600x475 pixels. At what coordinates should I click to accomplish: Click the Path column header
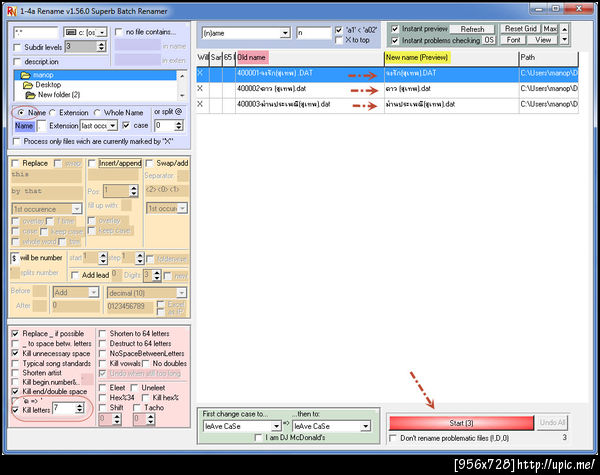pyautogui.click(x=548, y=57)
